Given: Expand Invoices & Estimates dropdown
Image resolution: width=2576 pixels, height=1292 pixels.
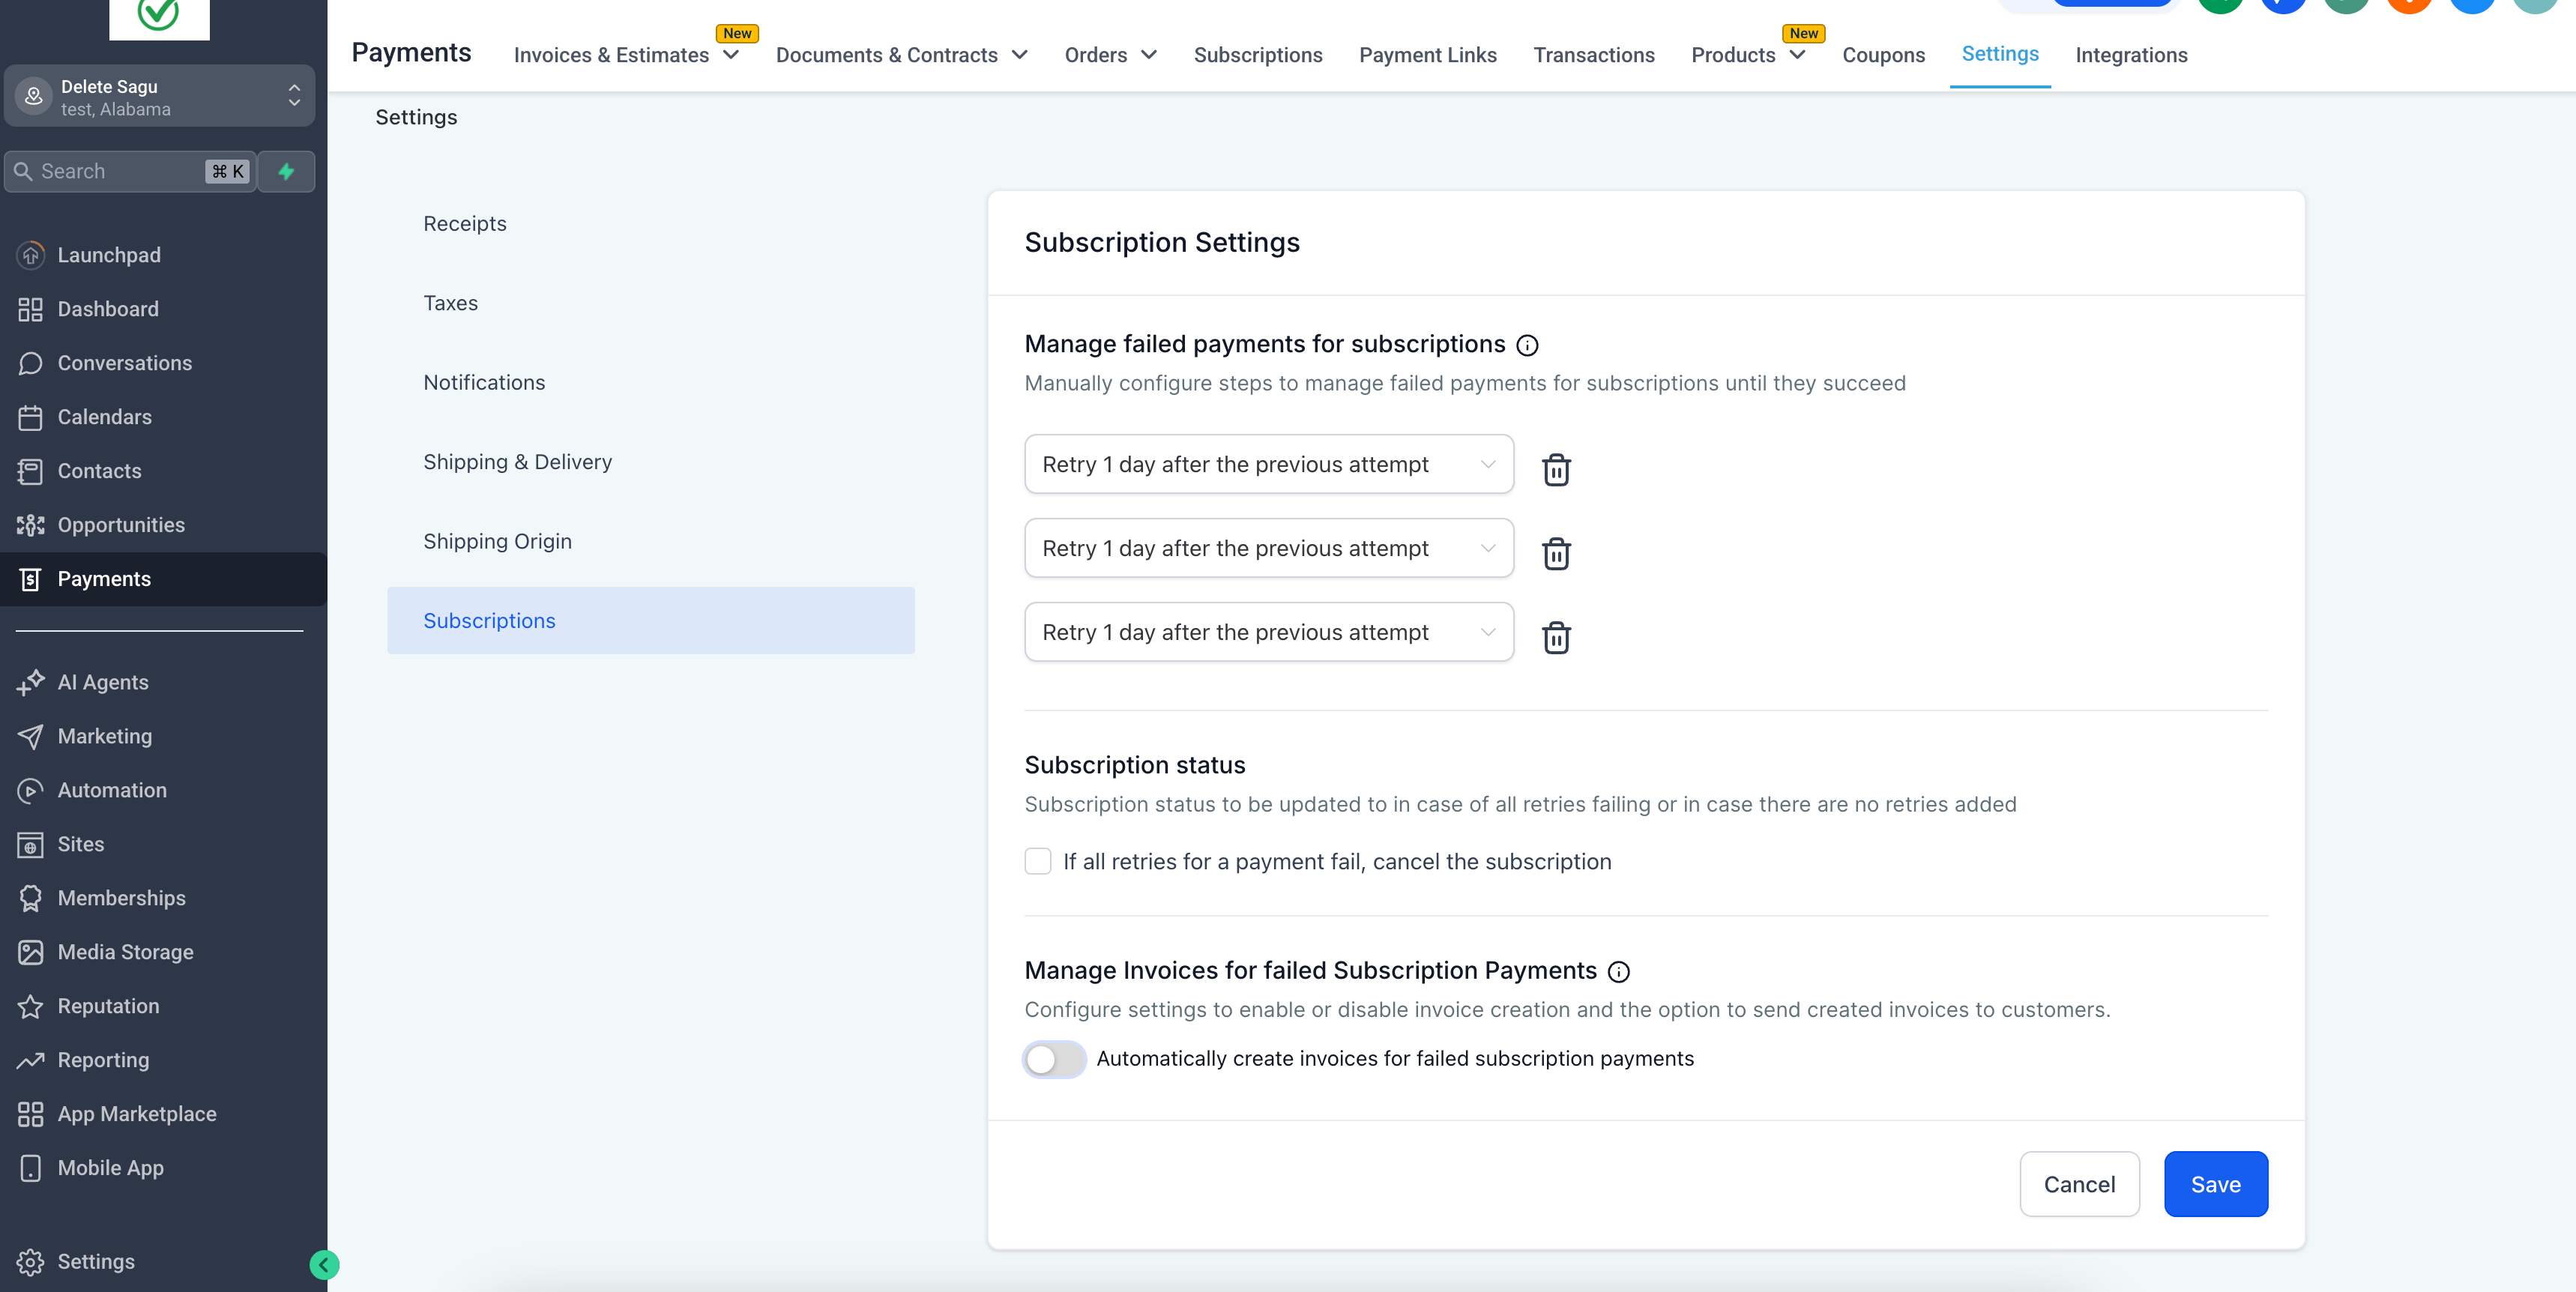Looking at the screenshot, I should click(626, 55).
